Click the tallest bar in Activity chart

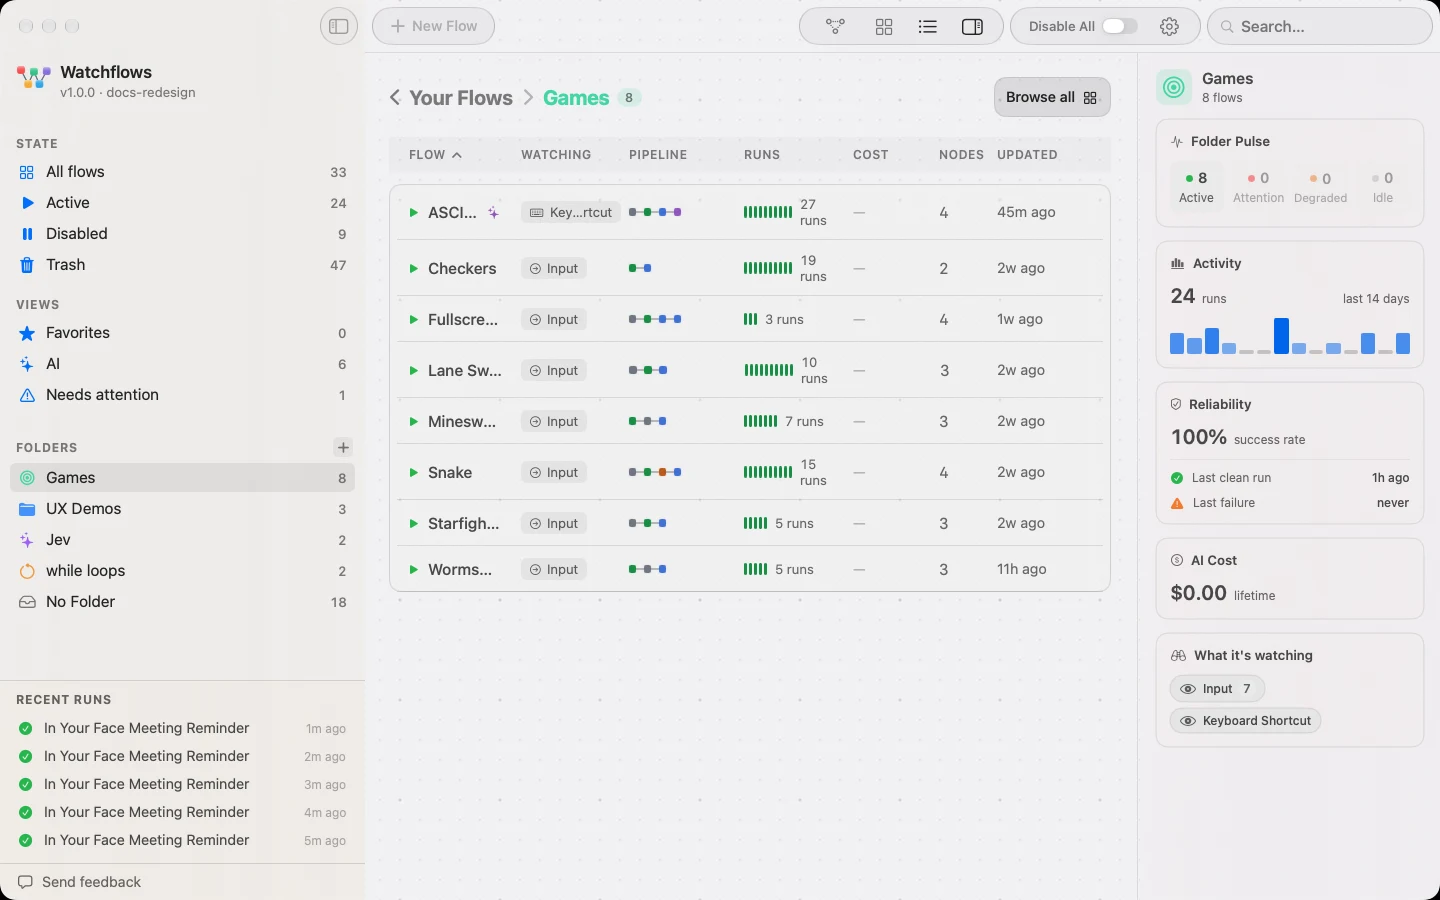pos(1281,336)
